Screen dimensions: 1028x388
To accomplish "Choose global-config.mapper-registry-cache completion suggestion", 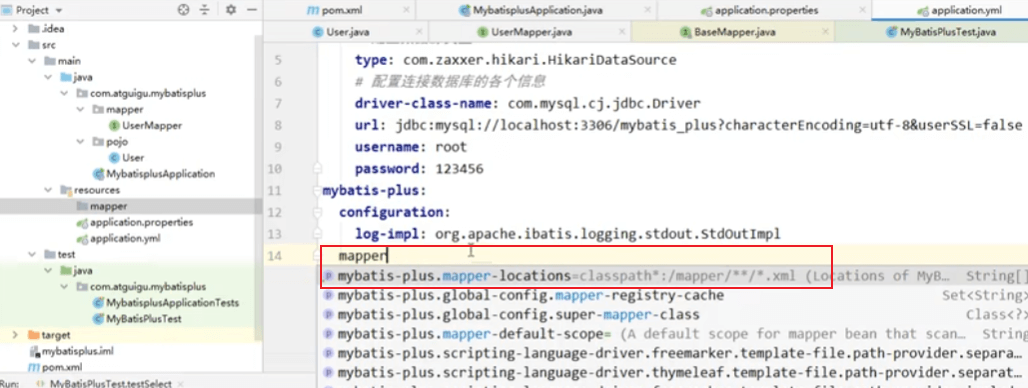I will point(673,296).
